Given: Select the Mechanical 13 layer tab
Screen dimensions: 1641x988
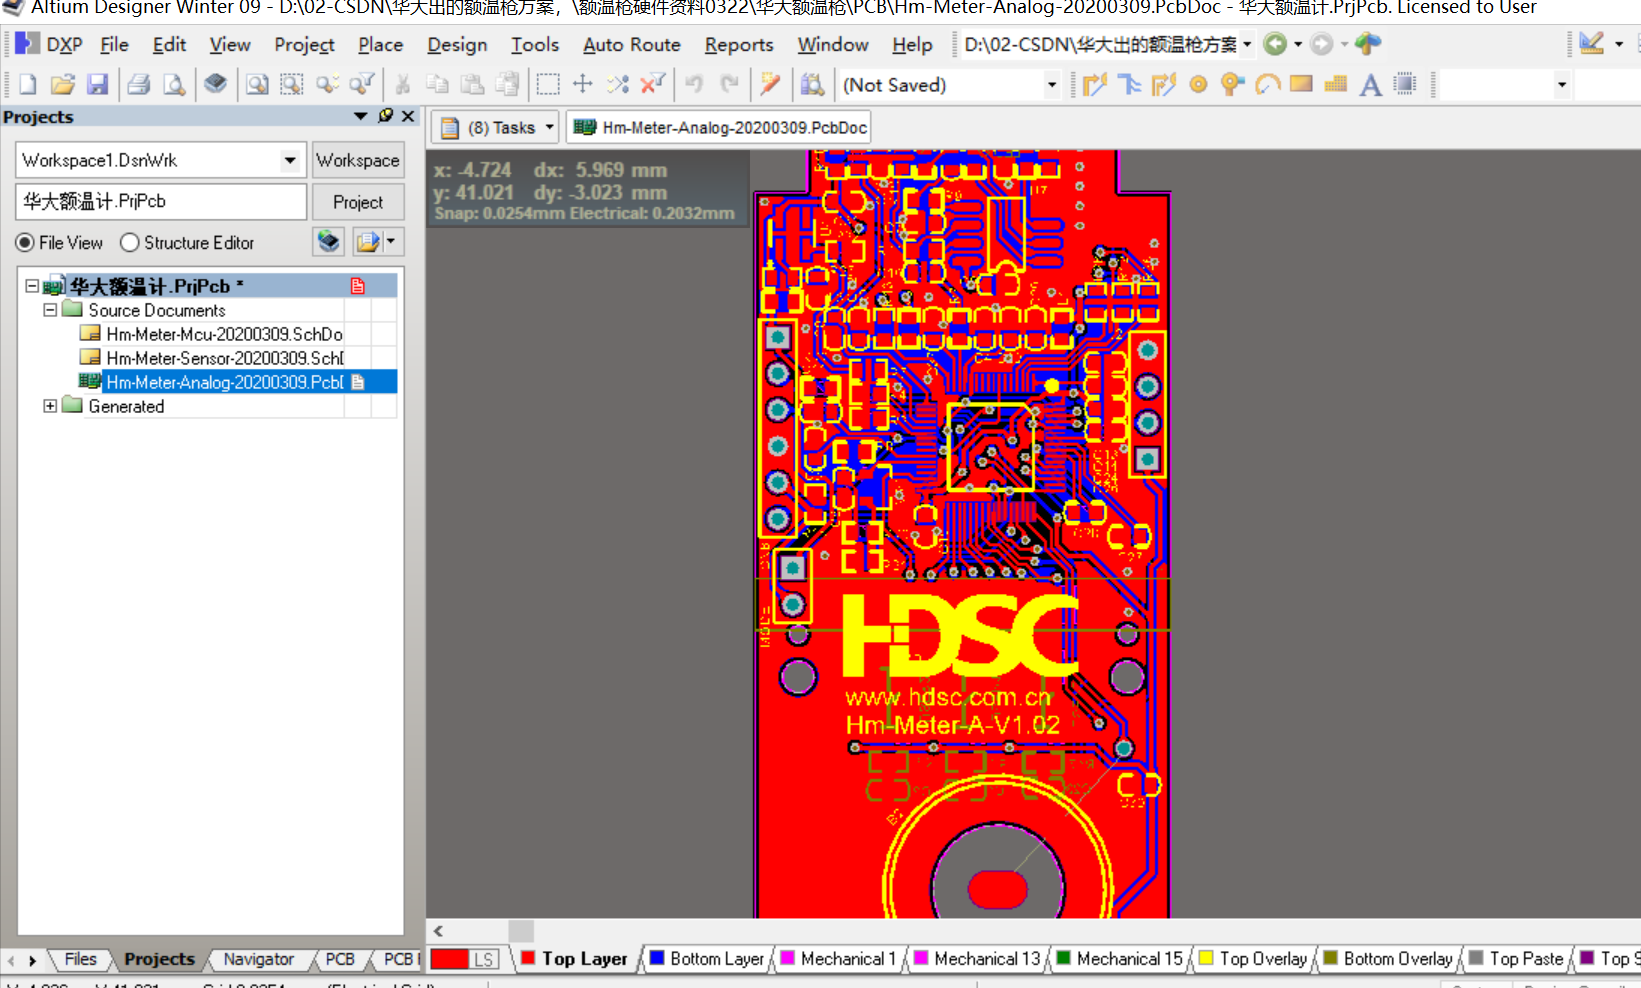Looking at the screenshot, I should pyautogui.click(x=977, y=959).
